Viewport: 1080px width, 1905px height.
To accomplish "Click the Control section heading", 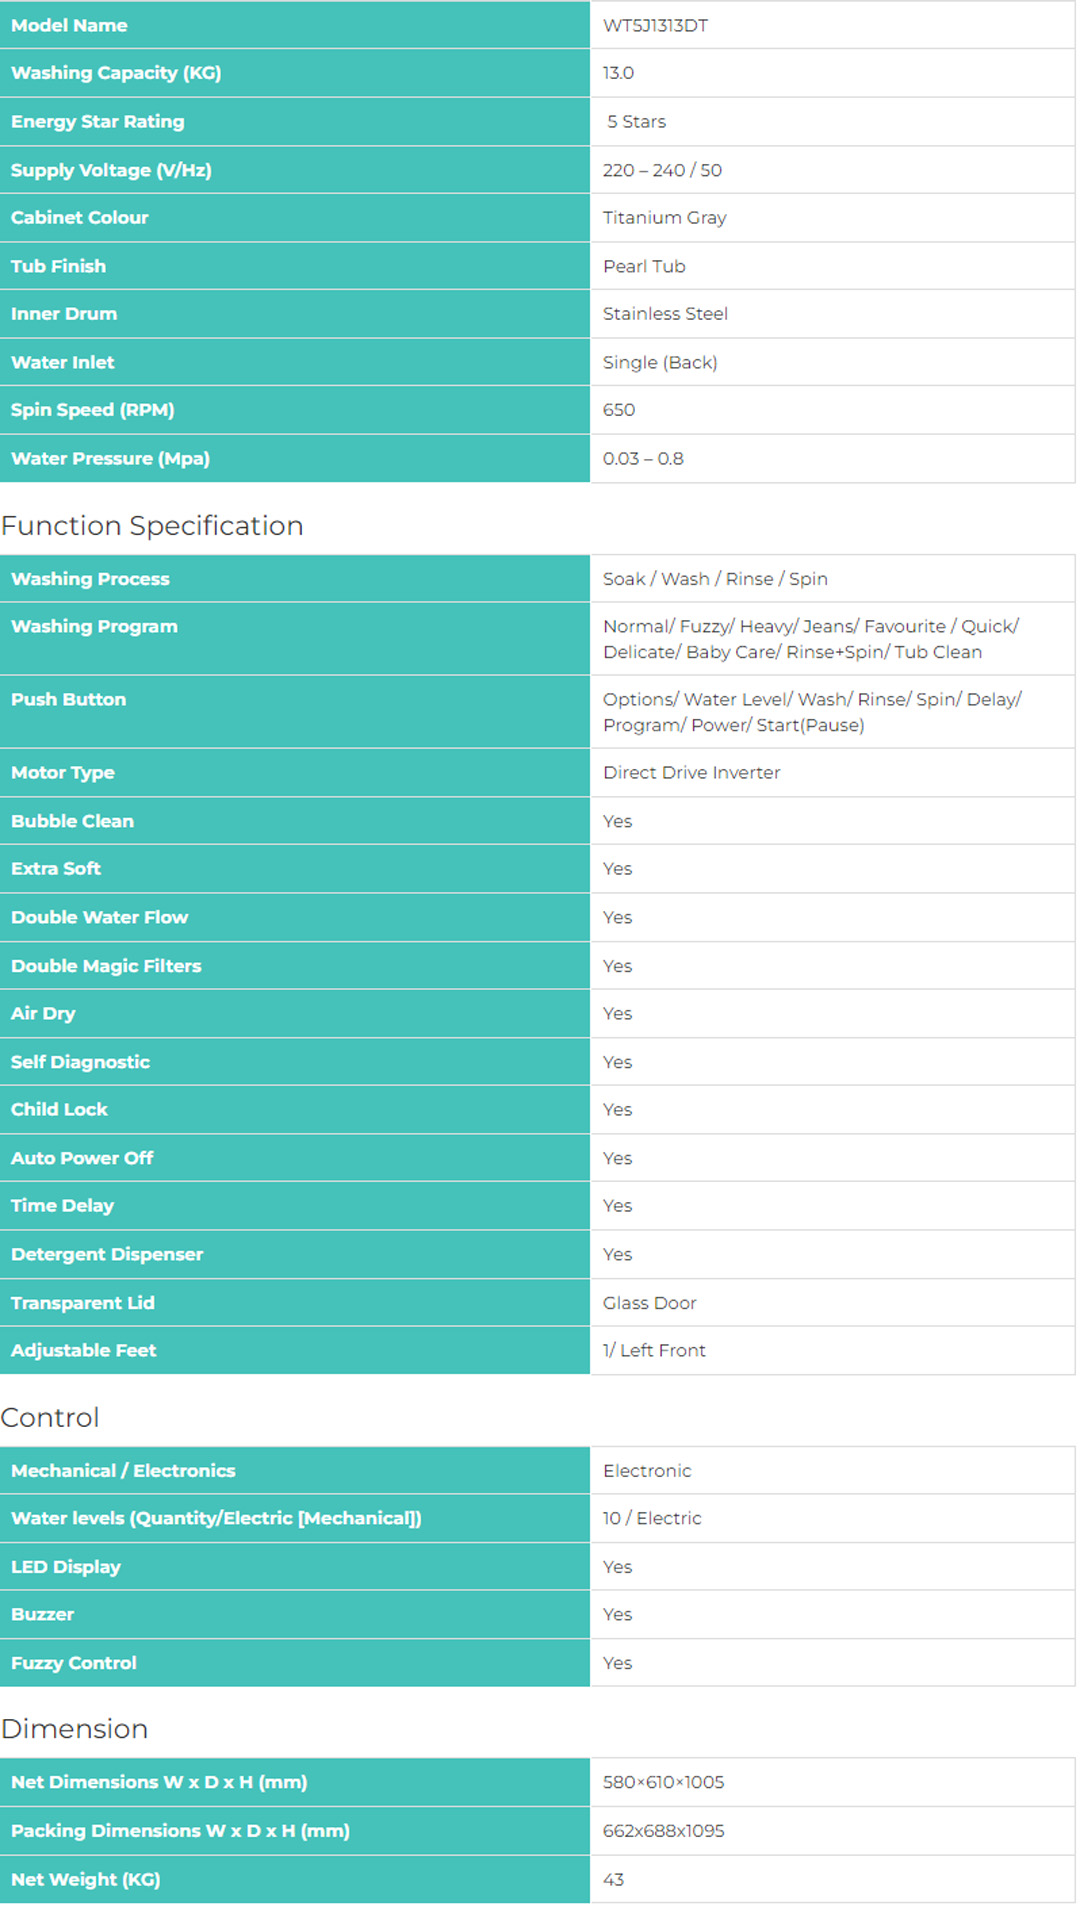I will coord(50,1418).
